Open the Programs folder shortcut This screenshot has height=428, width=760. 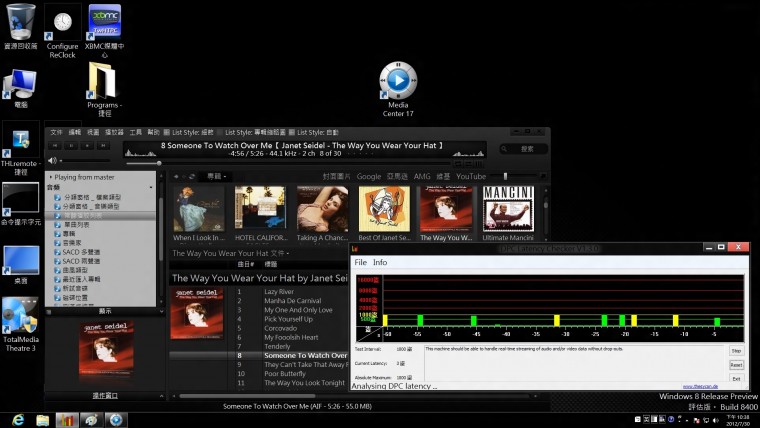coord(103,81)
